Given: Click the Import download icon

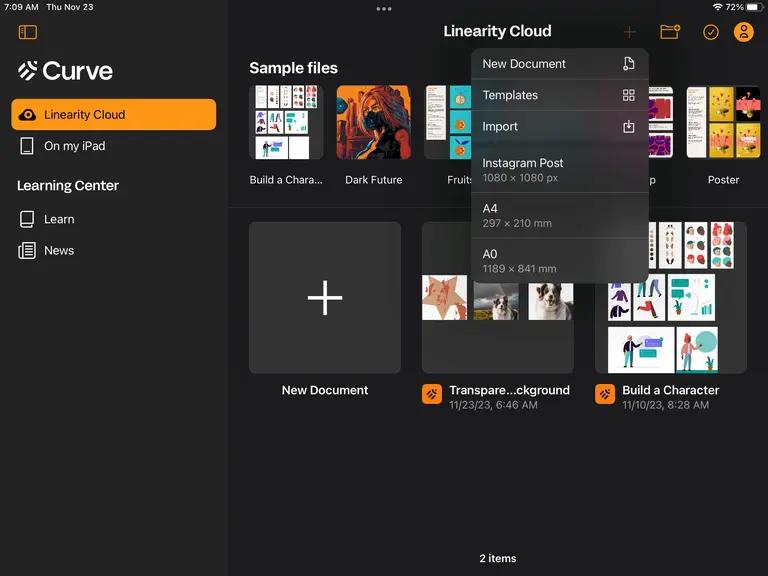Looking at the screenshot, I should click(x=628, y=127).
